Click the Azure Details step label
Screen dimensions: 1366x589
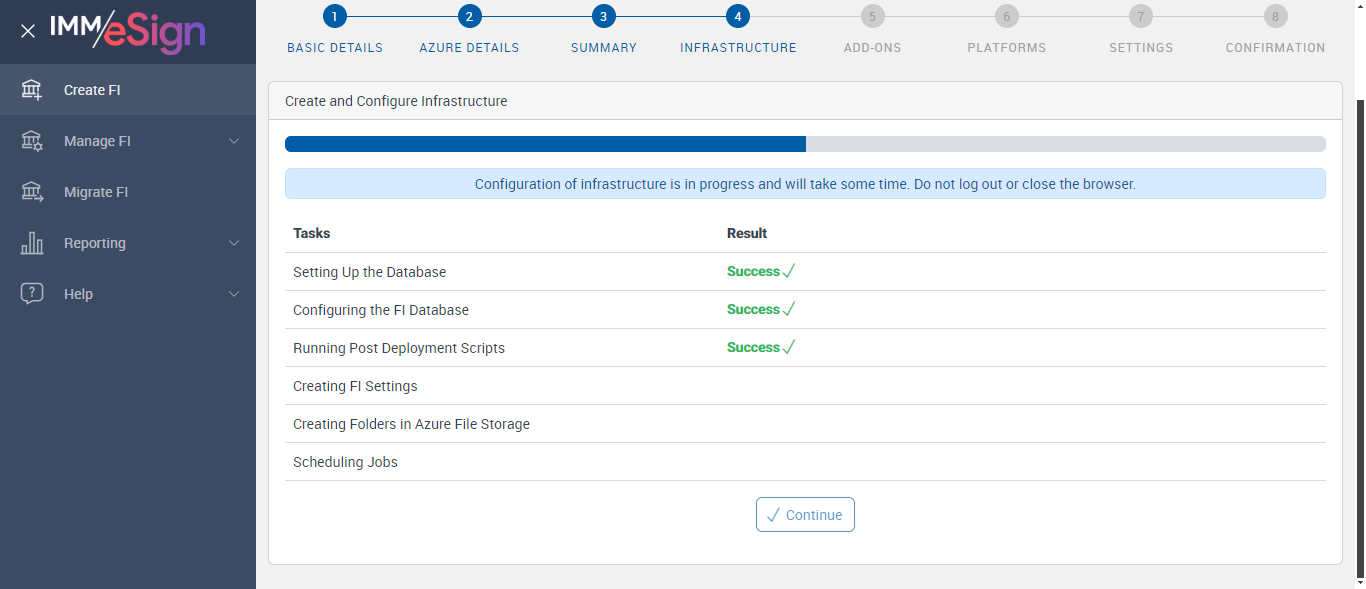469,48
